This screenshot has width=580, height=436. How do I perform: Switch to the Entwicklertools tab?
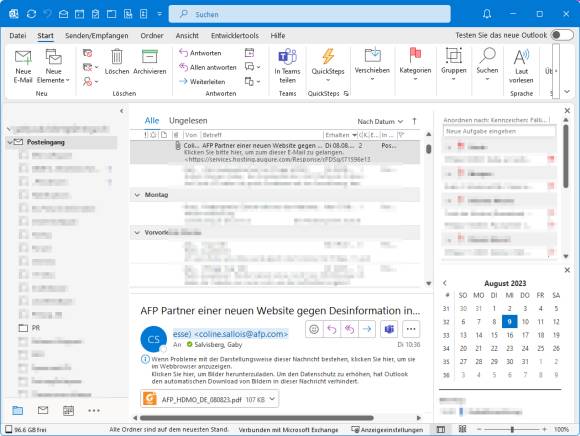tap(235, 36)
